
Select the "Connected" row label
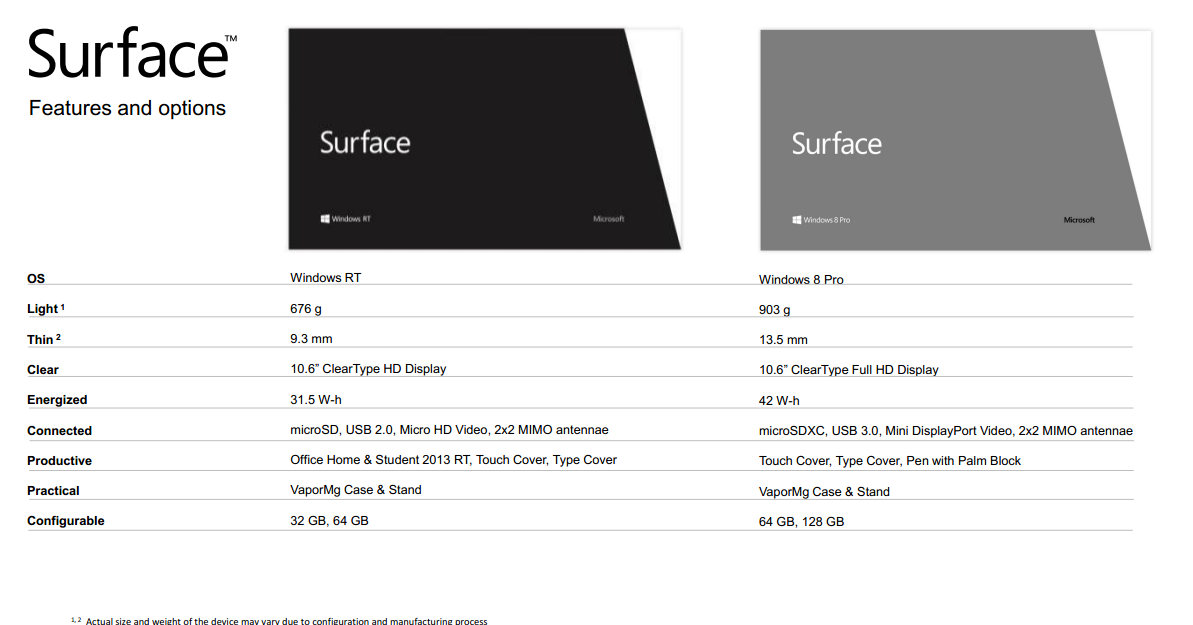click(x=59, y=431)
